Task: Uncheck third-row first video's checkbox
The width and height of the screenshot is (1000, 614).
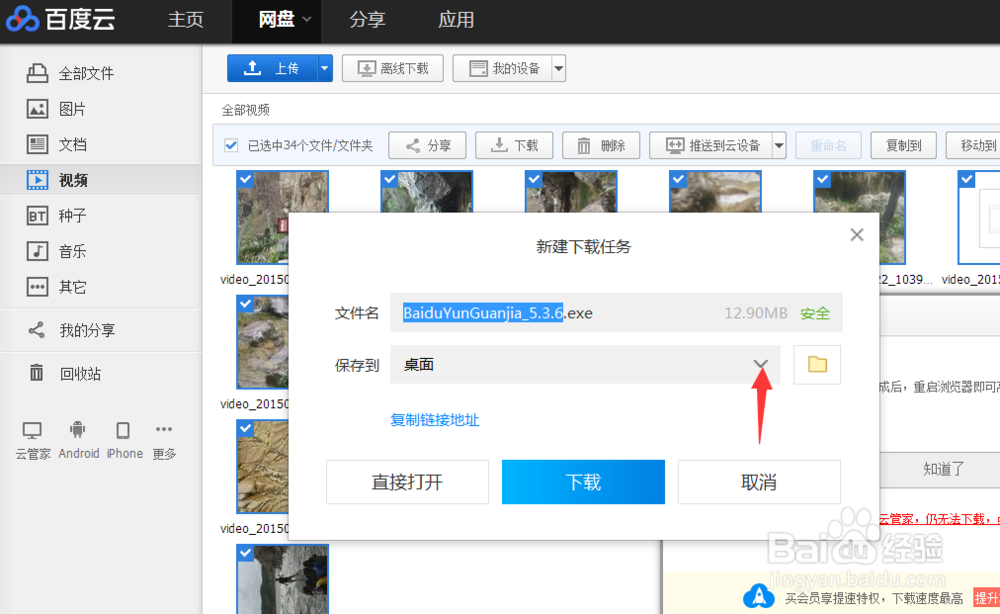Action: coord(246,428)
